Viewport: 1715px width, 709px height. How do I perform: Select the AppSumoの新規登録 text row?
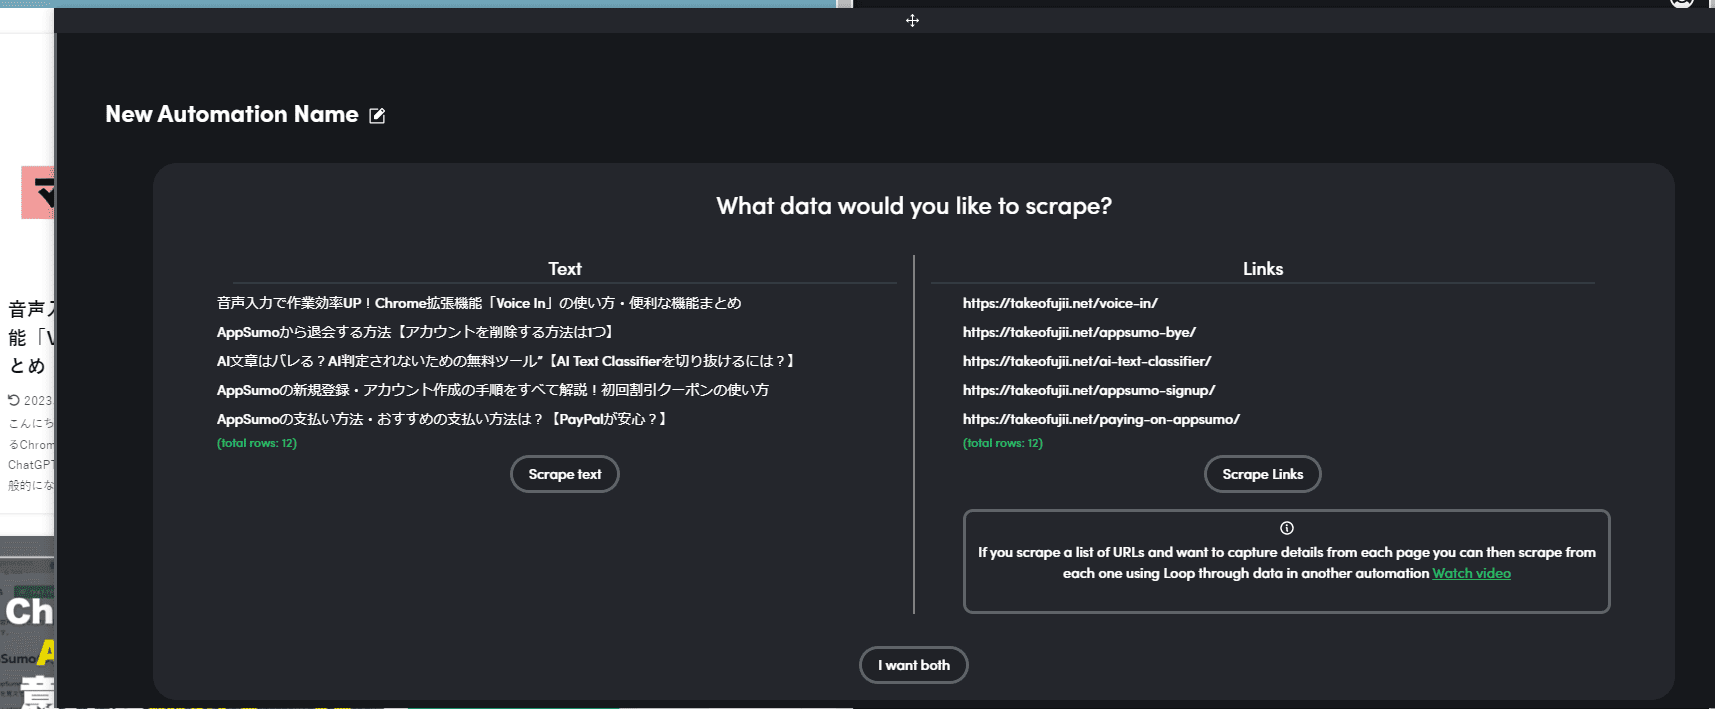[492, 390]
